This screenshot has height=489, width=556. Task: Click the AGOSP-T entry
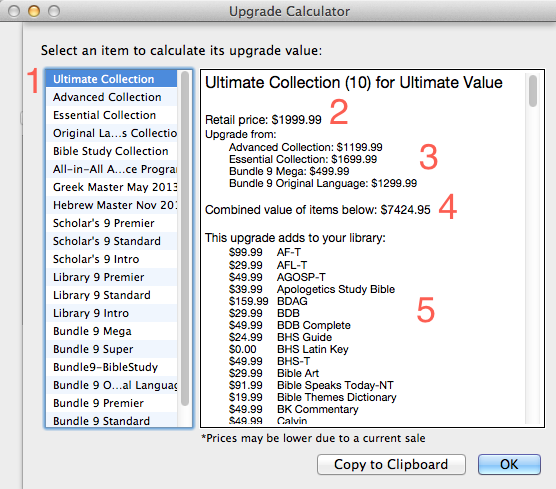(277, 277)
